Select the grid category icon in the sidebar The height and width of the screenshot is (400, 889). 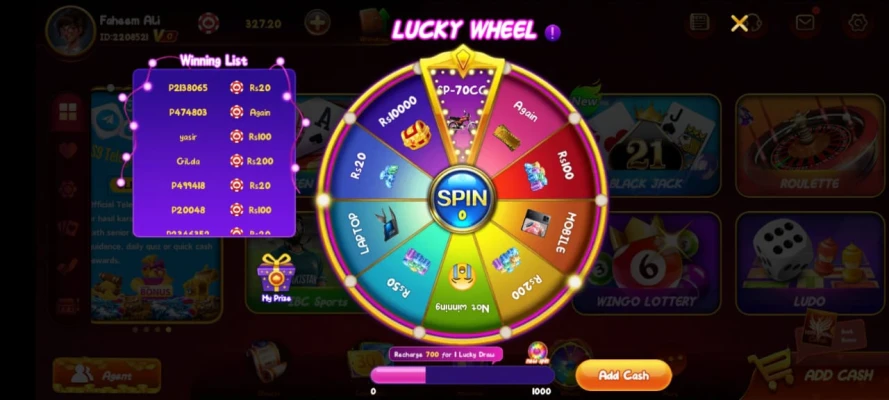(x=68, y=112)
